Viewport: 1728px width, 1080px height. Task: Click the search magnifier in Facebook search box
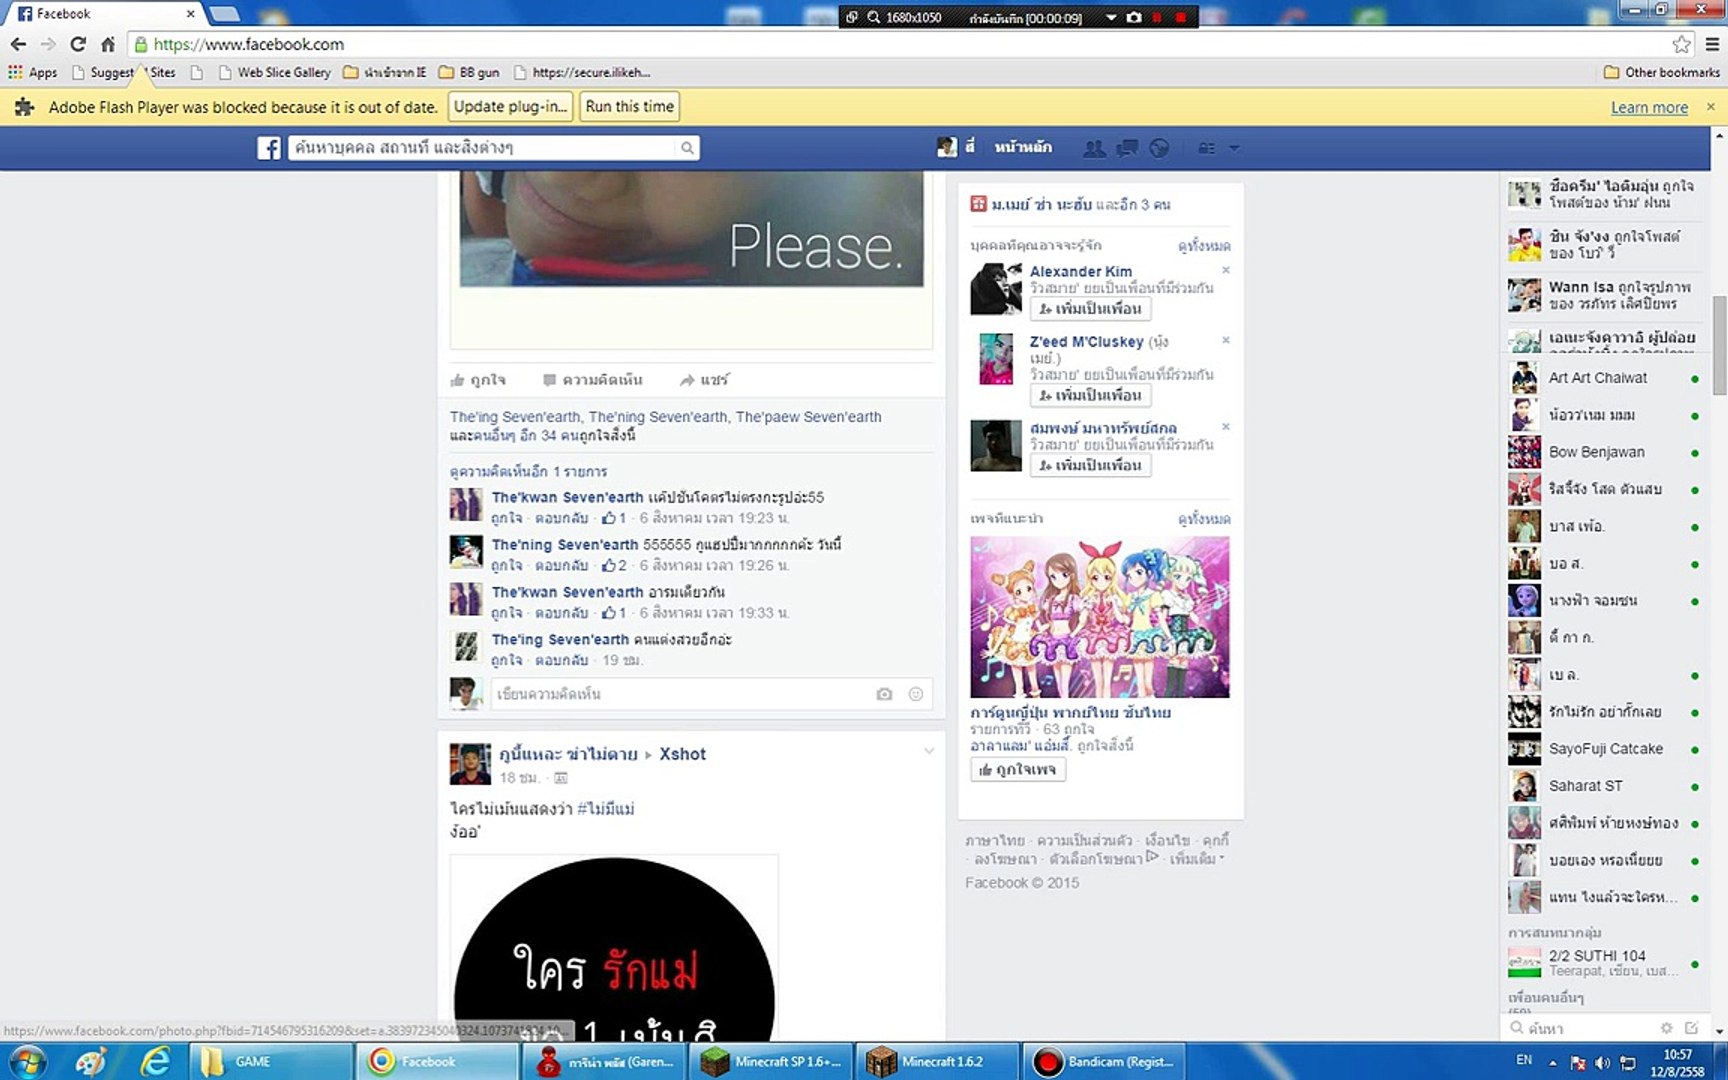point(687,148)
